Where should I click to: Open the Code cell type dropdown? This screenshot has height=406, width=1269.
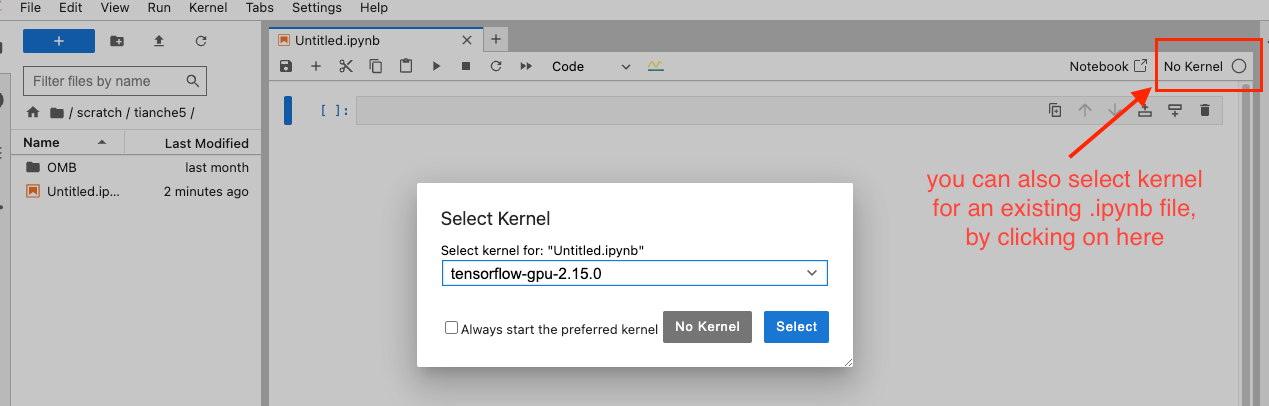pos(592,66)
